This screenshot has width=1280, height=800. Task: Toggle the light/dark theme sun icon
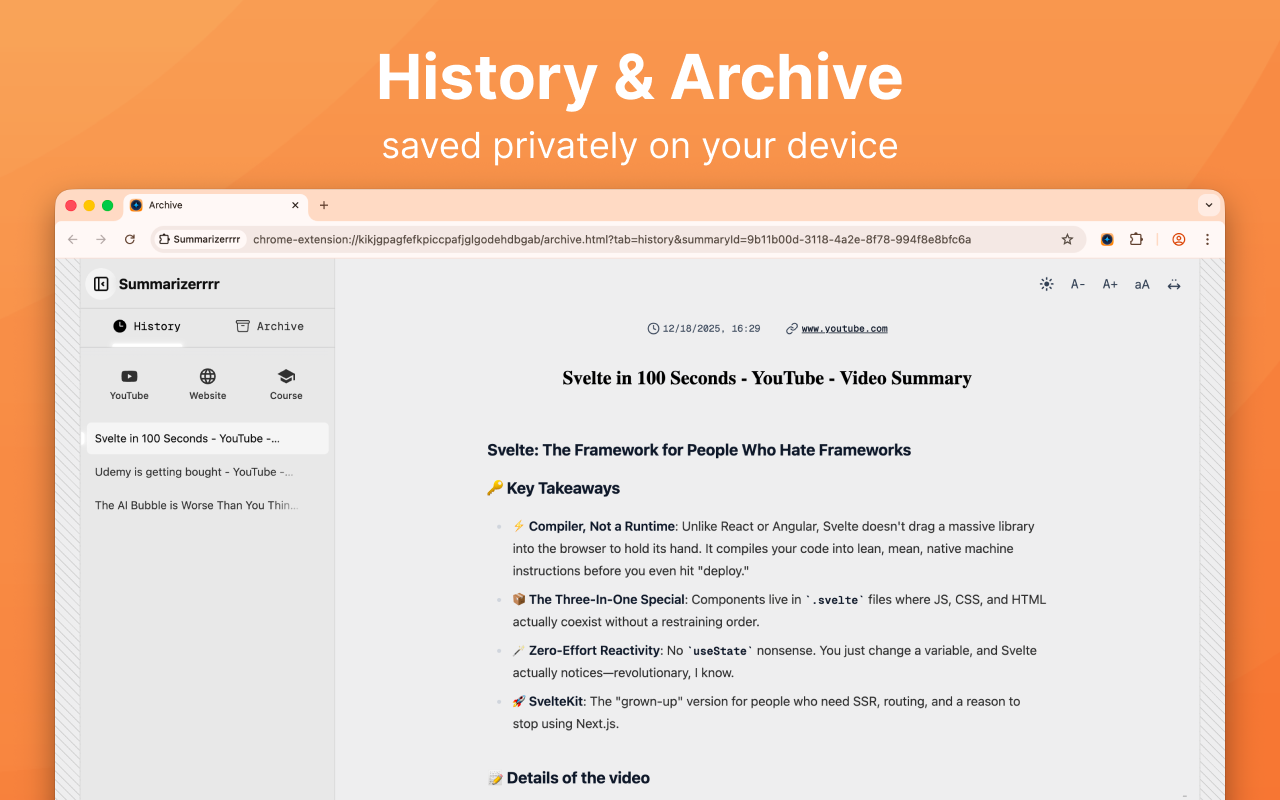pos(1046,284)
